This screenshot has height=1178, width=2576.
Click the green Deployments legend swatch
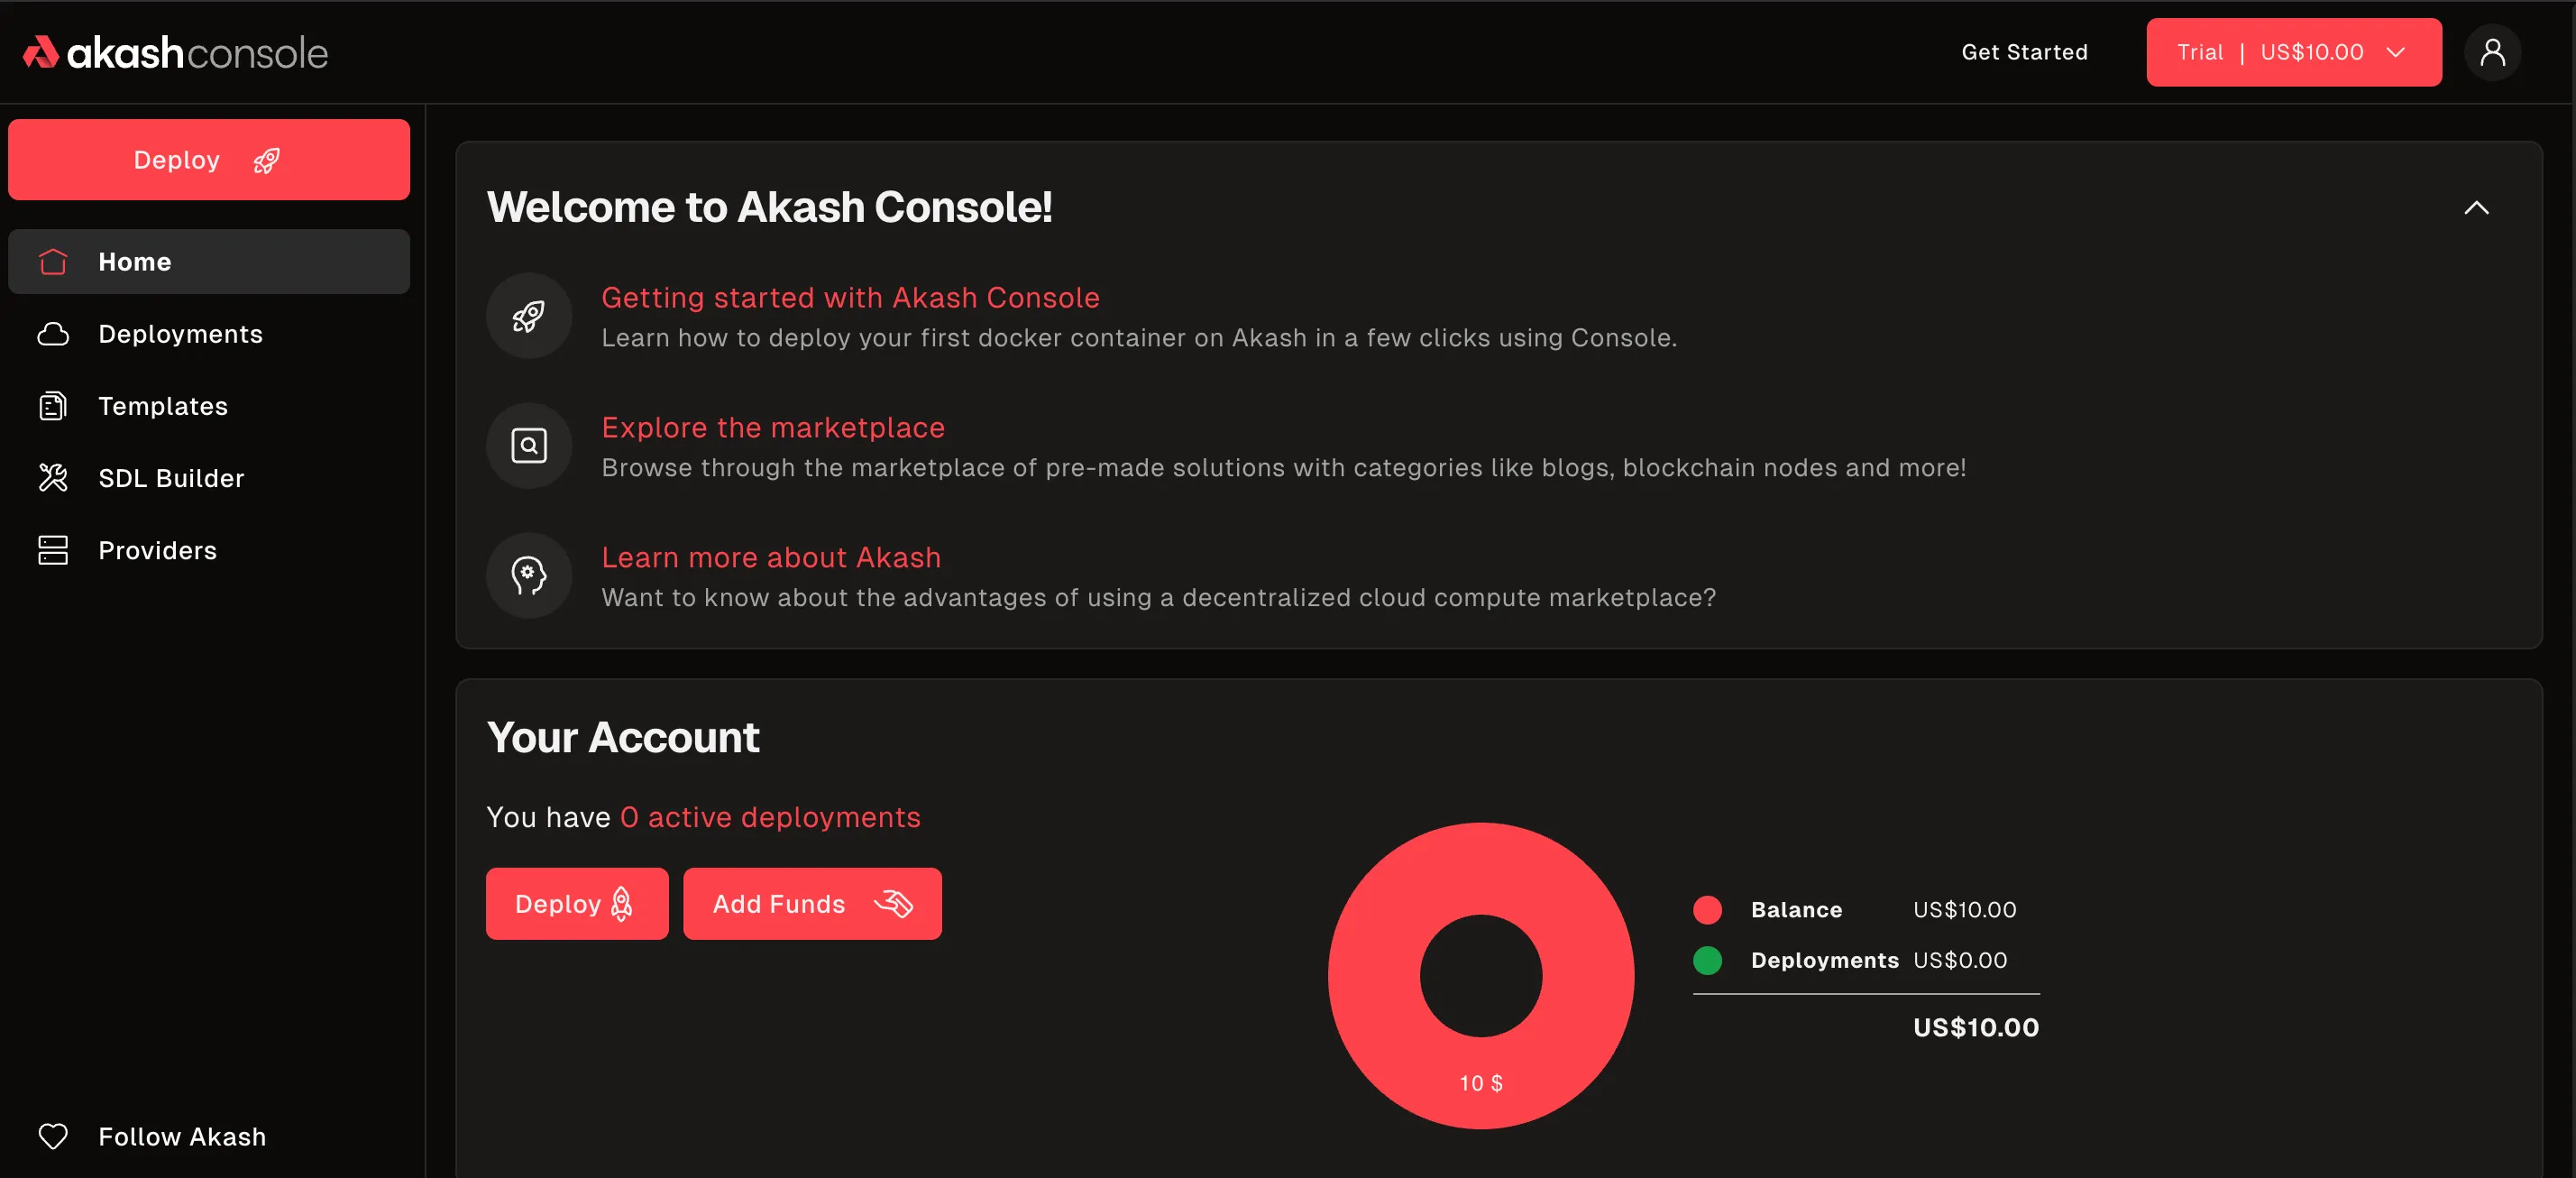pos(1707,960)
